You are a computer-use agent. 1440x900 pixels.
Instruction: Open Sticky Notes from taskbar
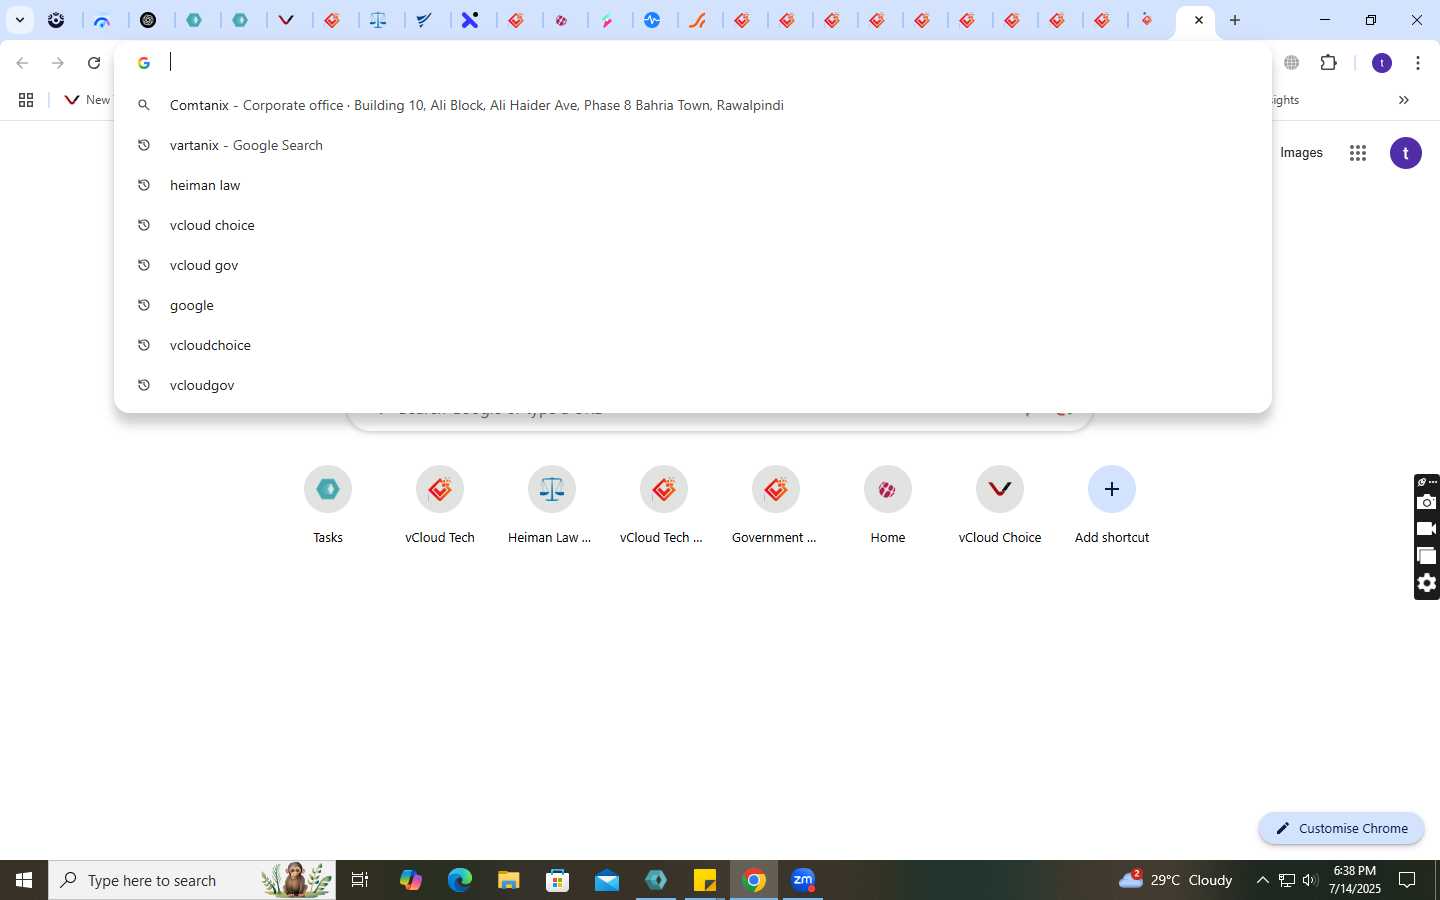[x=705, y=880]
